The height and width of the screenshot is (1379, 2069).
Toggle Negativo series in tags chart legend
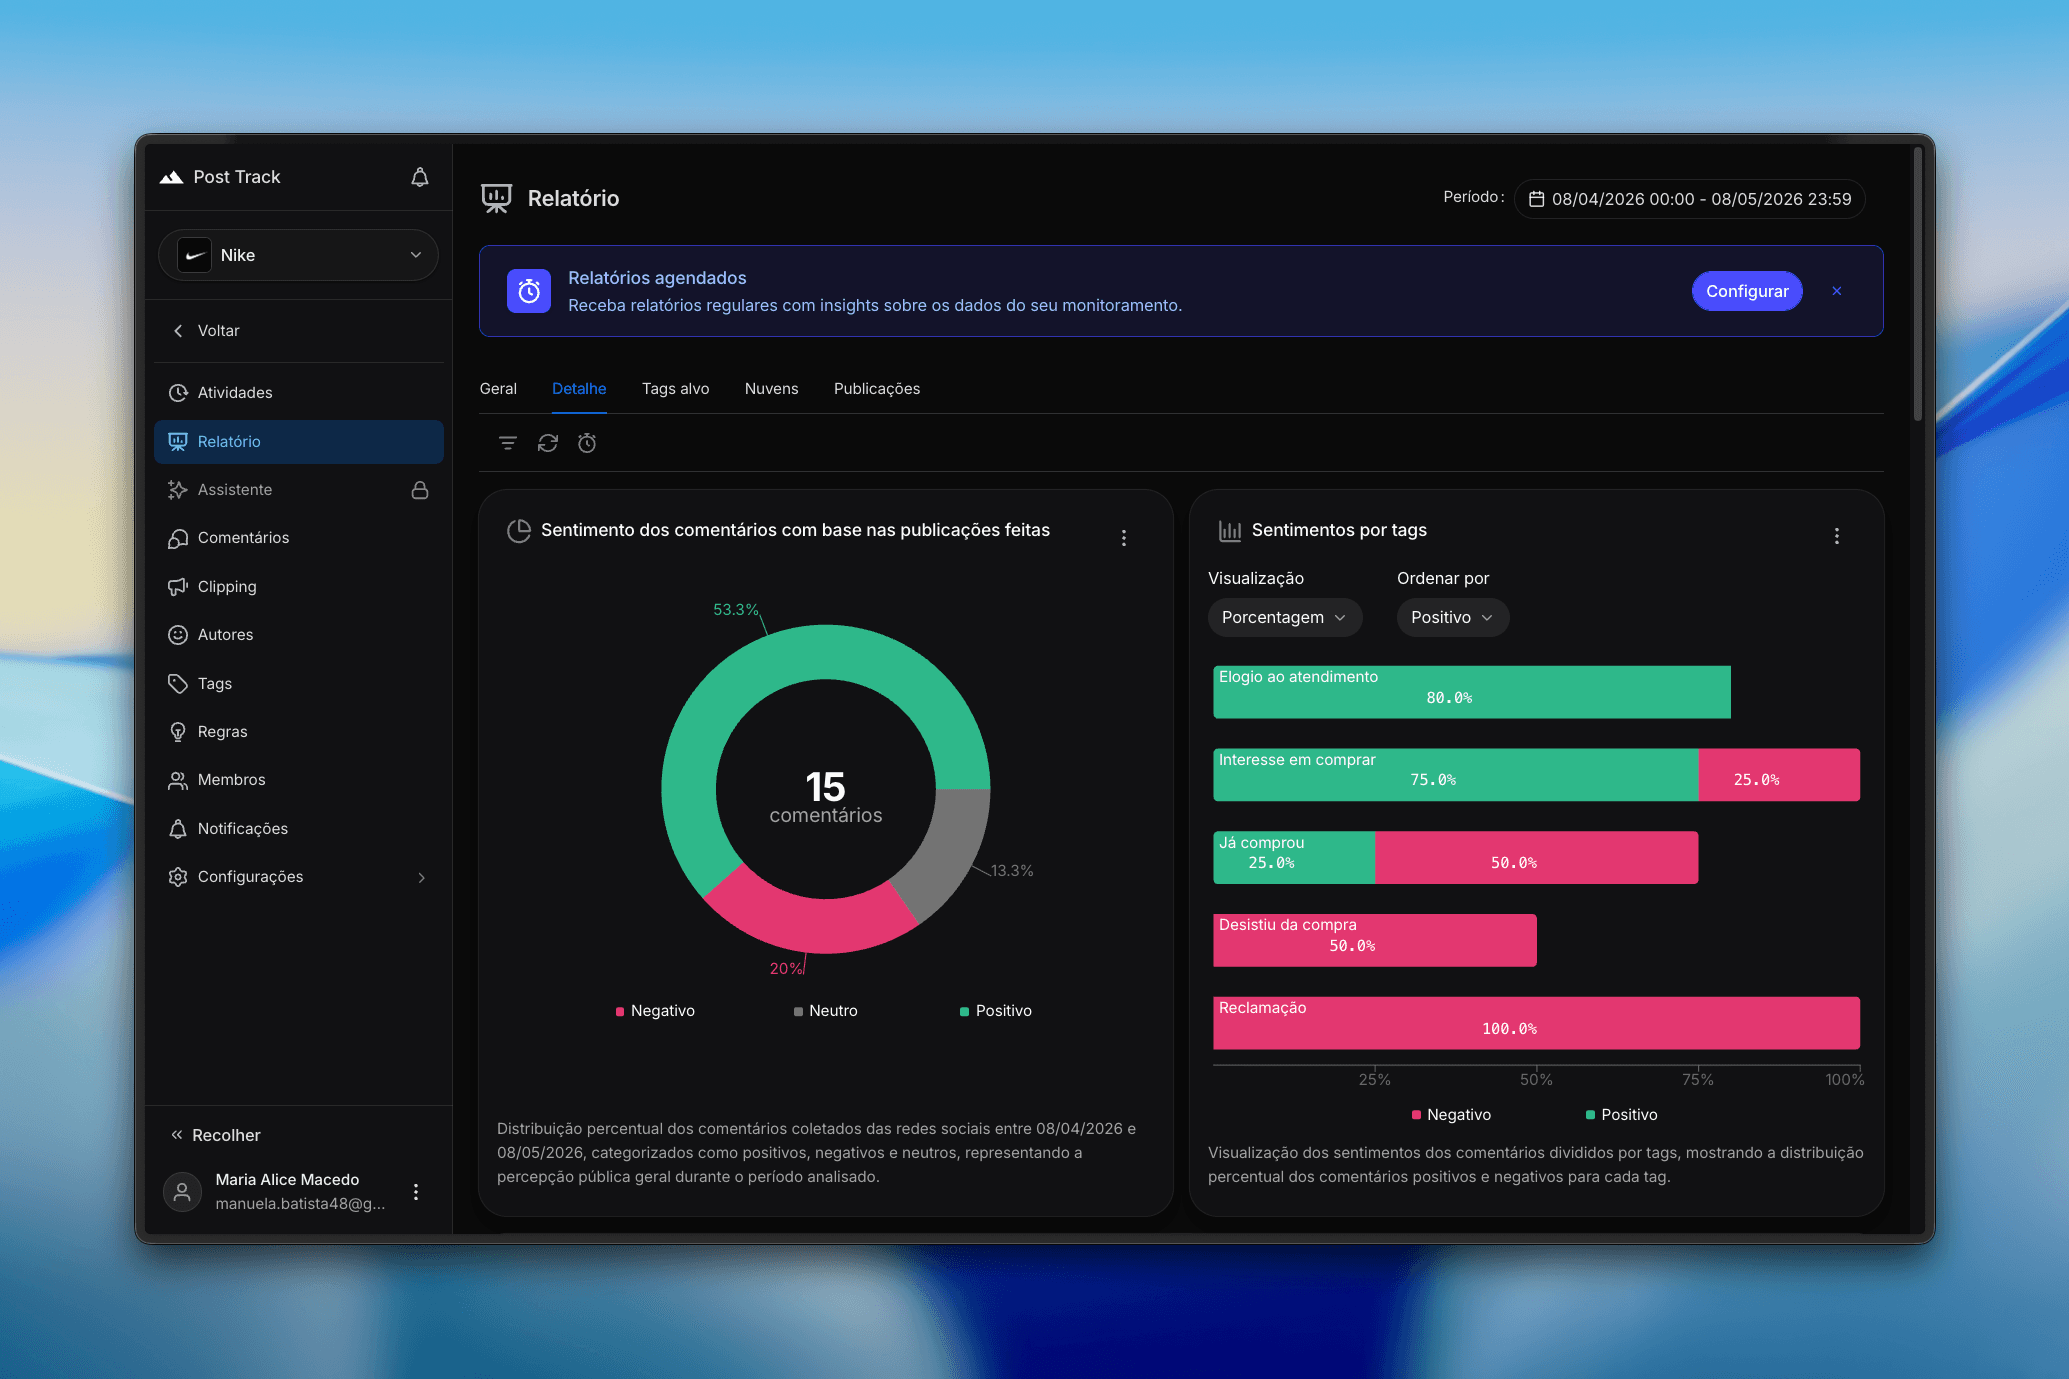[x=1451, y=1115]
